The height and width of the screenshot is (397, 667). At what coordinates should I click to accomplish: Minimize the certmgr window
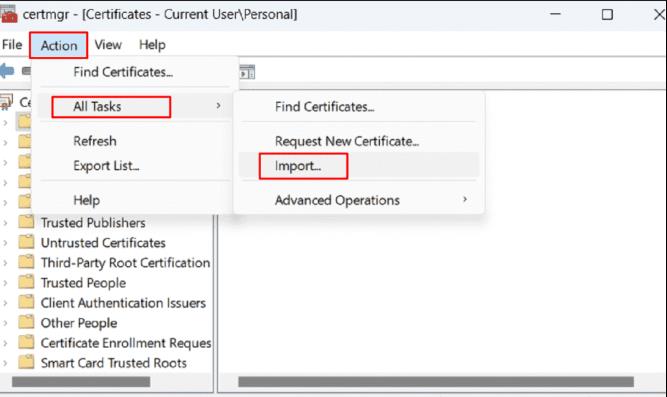555,14
